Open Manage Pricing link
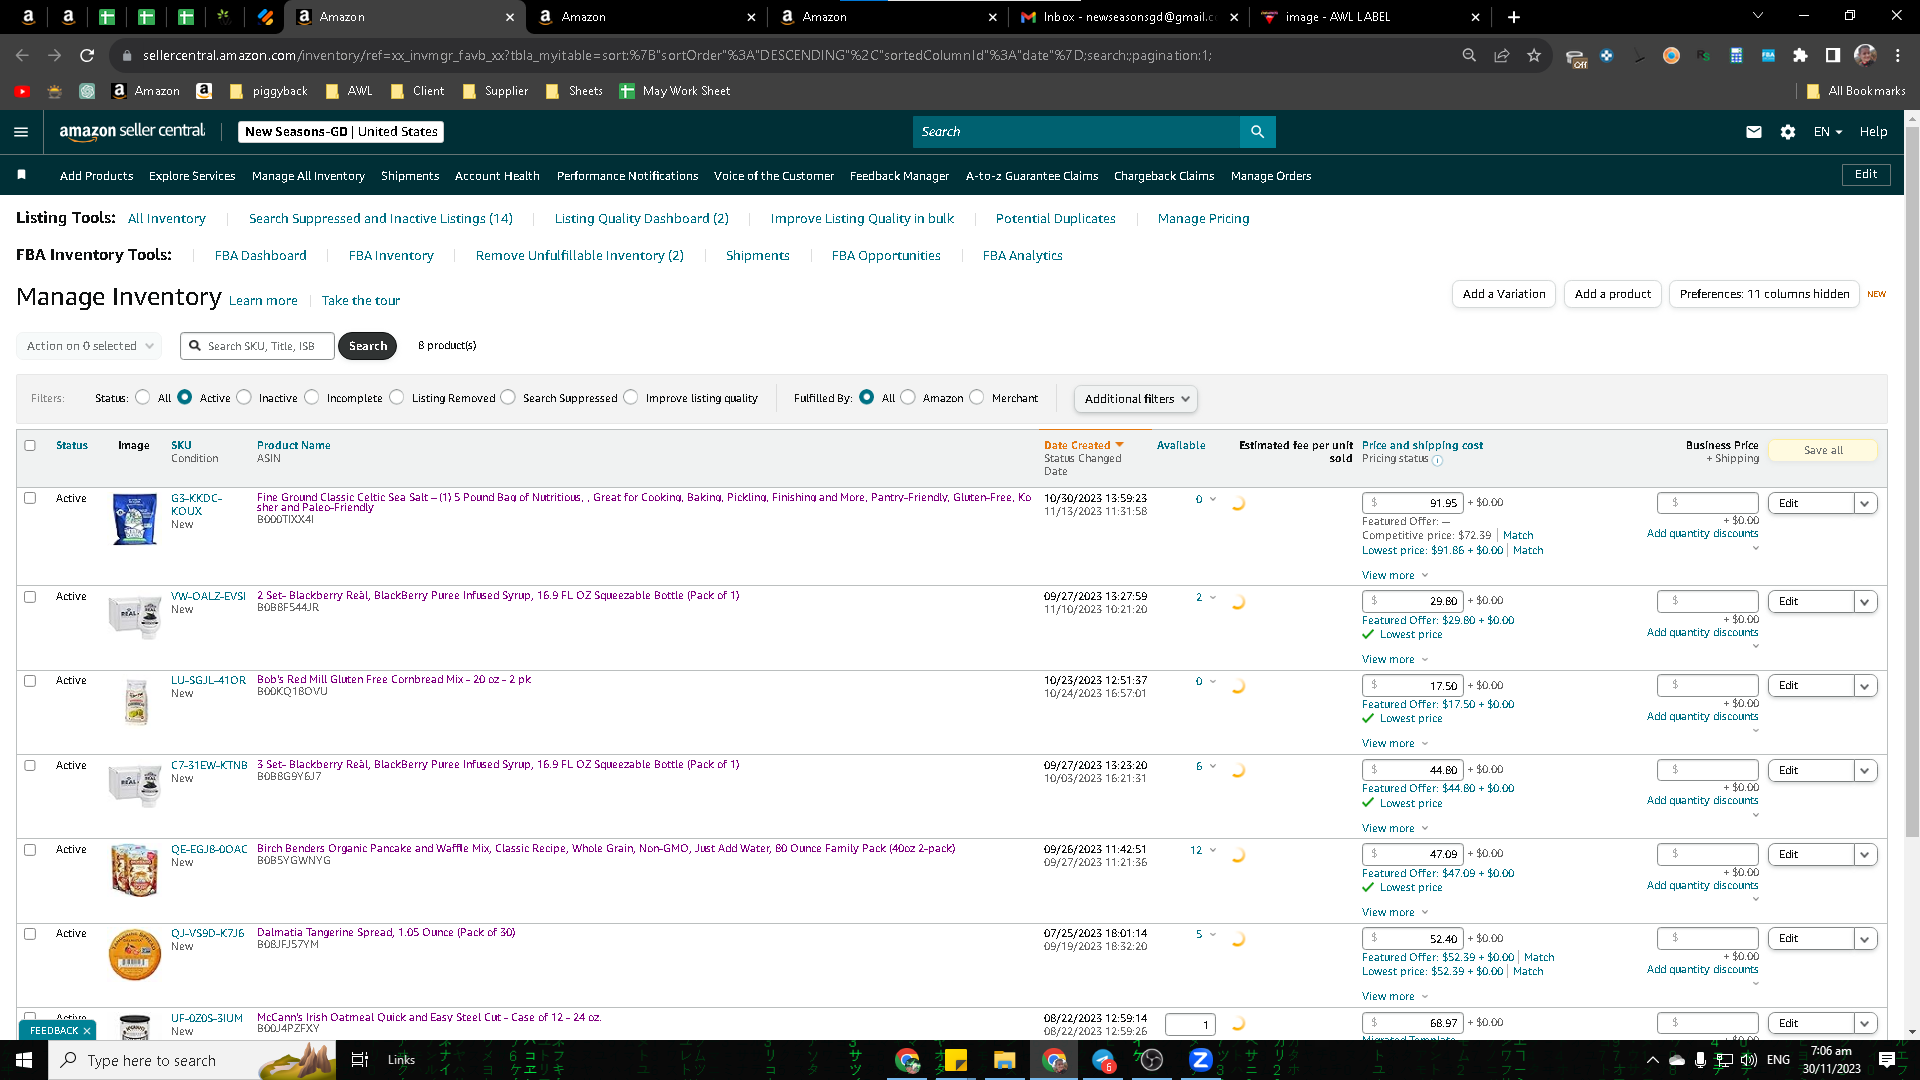Viewport: 1920px width, 1080px height. [1203, 219]
